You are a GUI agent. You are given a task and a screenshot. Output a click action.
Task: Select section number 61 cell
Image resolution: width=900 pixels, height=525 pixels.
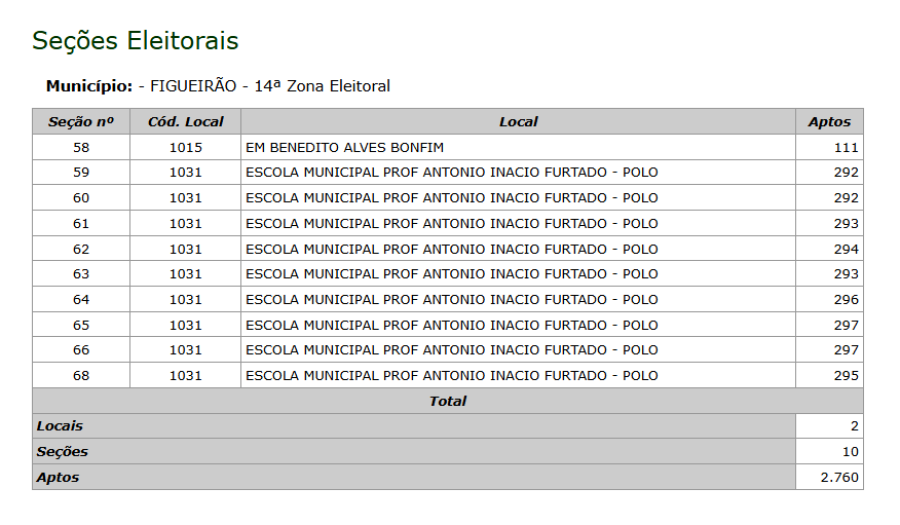click(x=81, y=223)
